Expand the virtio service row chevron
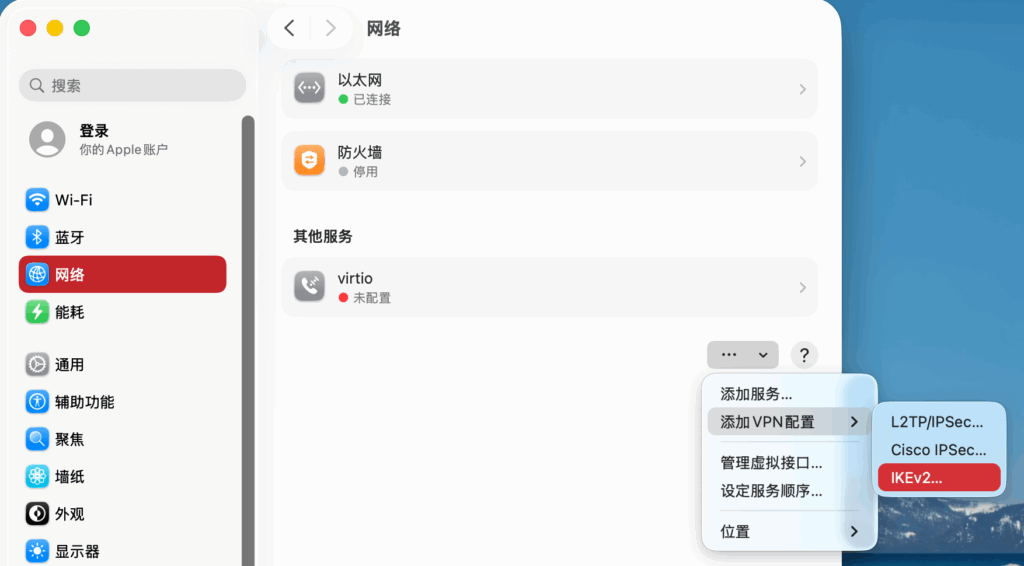The image size is (1024, 566). pos(802,287)
